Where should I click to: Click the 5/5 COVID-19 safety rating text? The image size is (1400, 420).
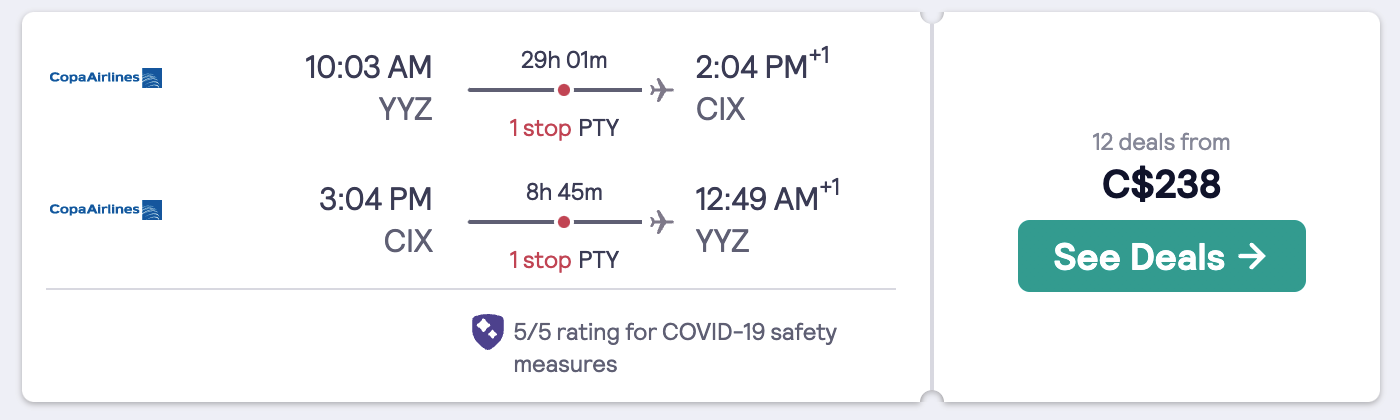click(675, 347)
